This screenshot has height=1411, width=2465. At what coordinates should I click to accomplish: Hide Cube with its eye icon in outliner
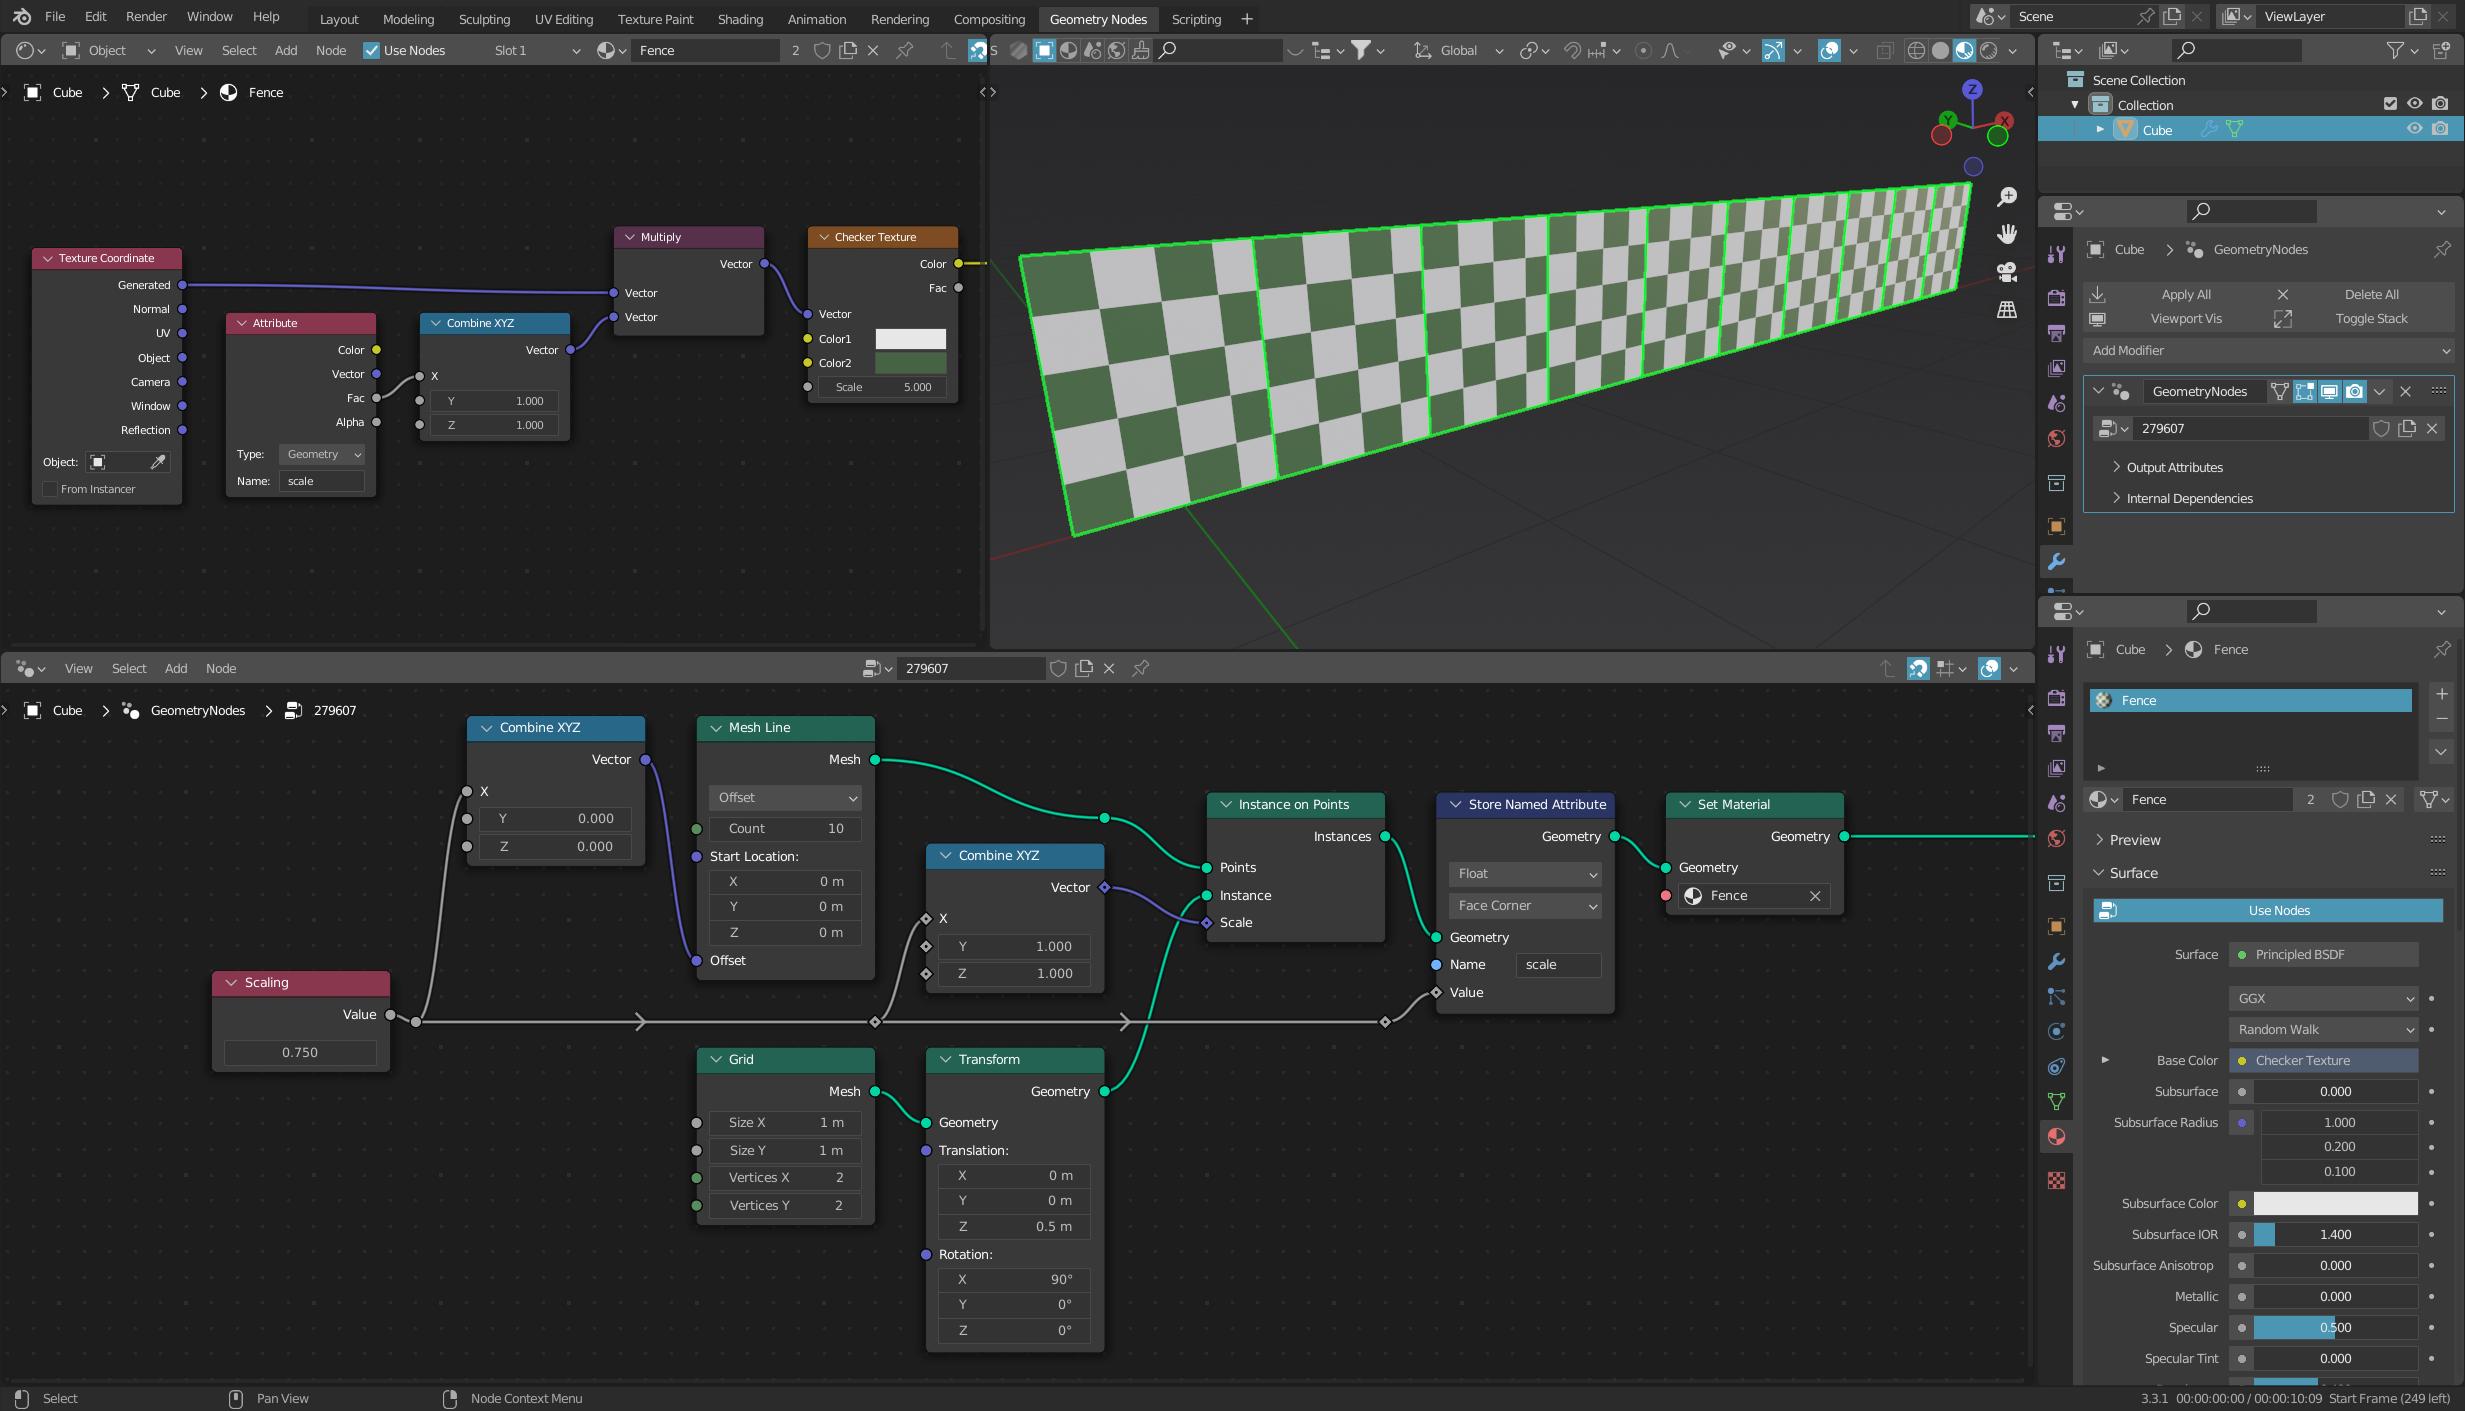click(2414, 129)
